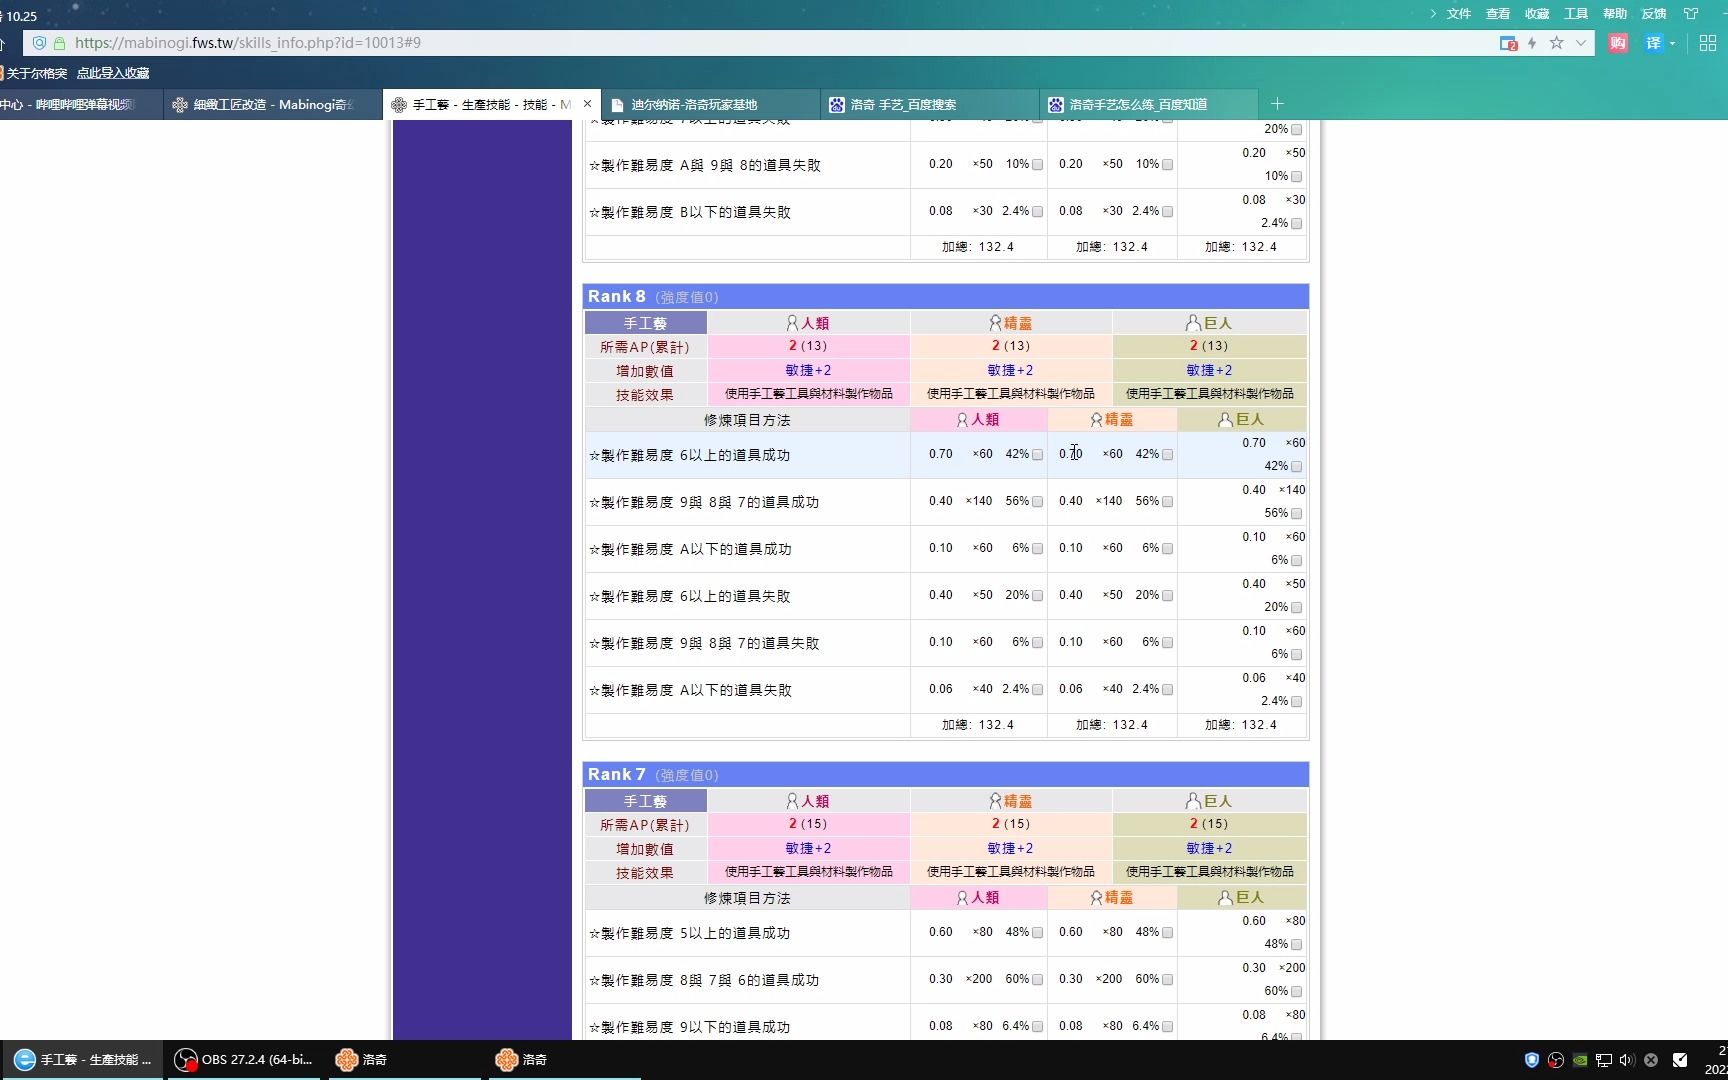Open the 查看 menu
Image resolution: width=1728 pixels, height=1080 pixels.
point(1498,14)
